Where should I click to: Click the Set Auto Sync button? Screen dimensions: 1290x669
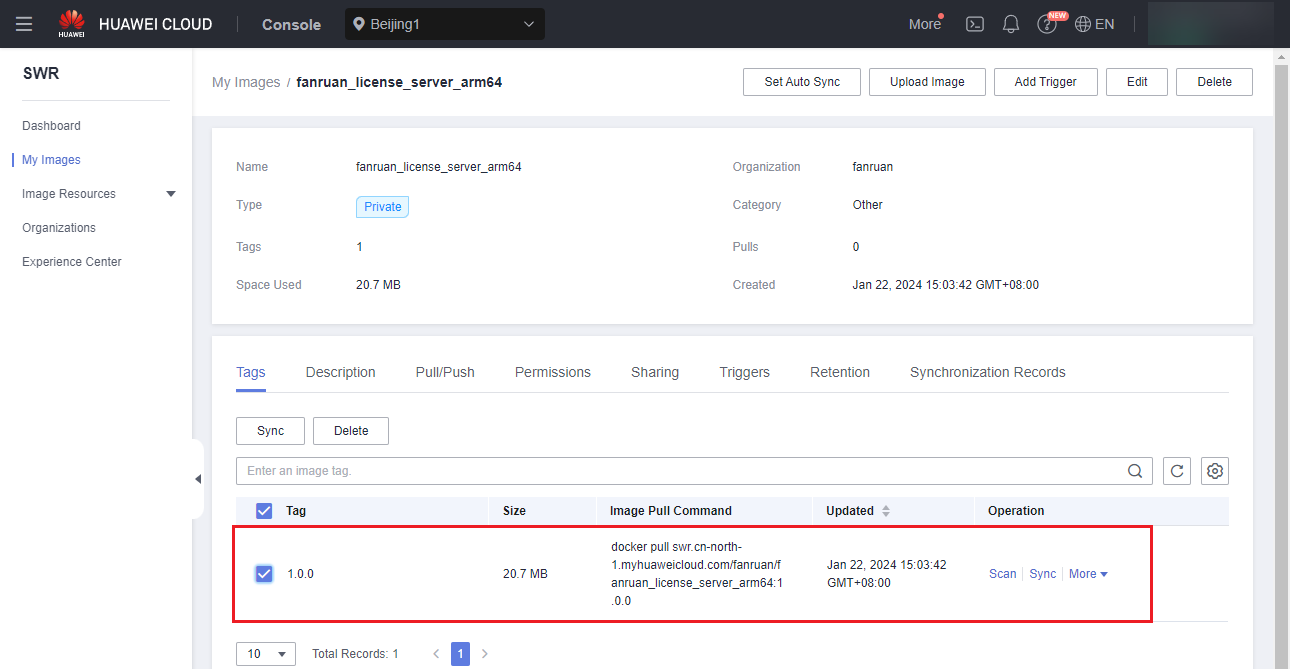tap(802, 82)
